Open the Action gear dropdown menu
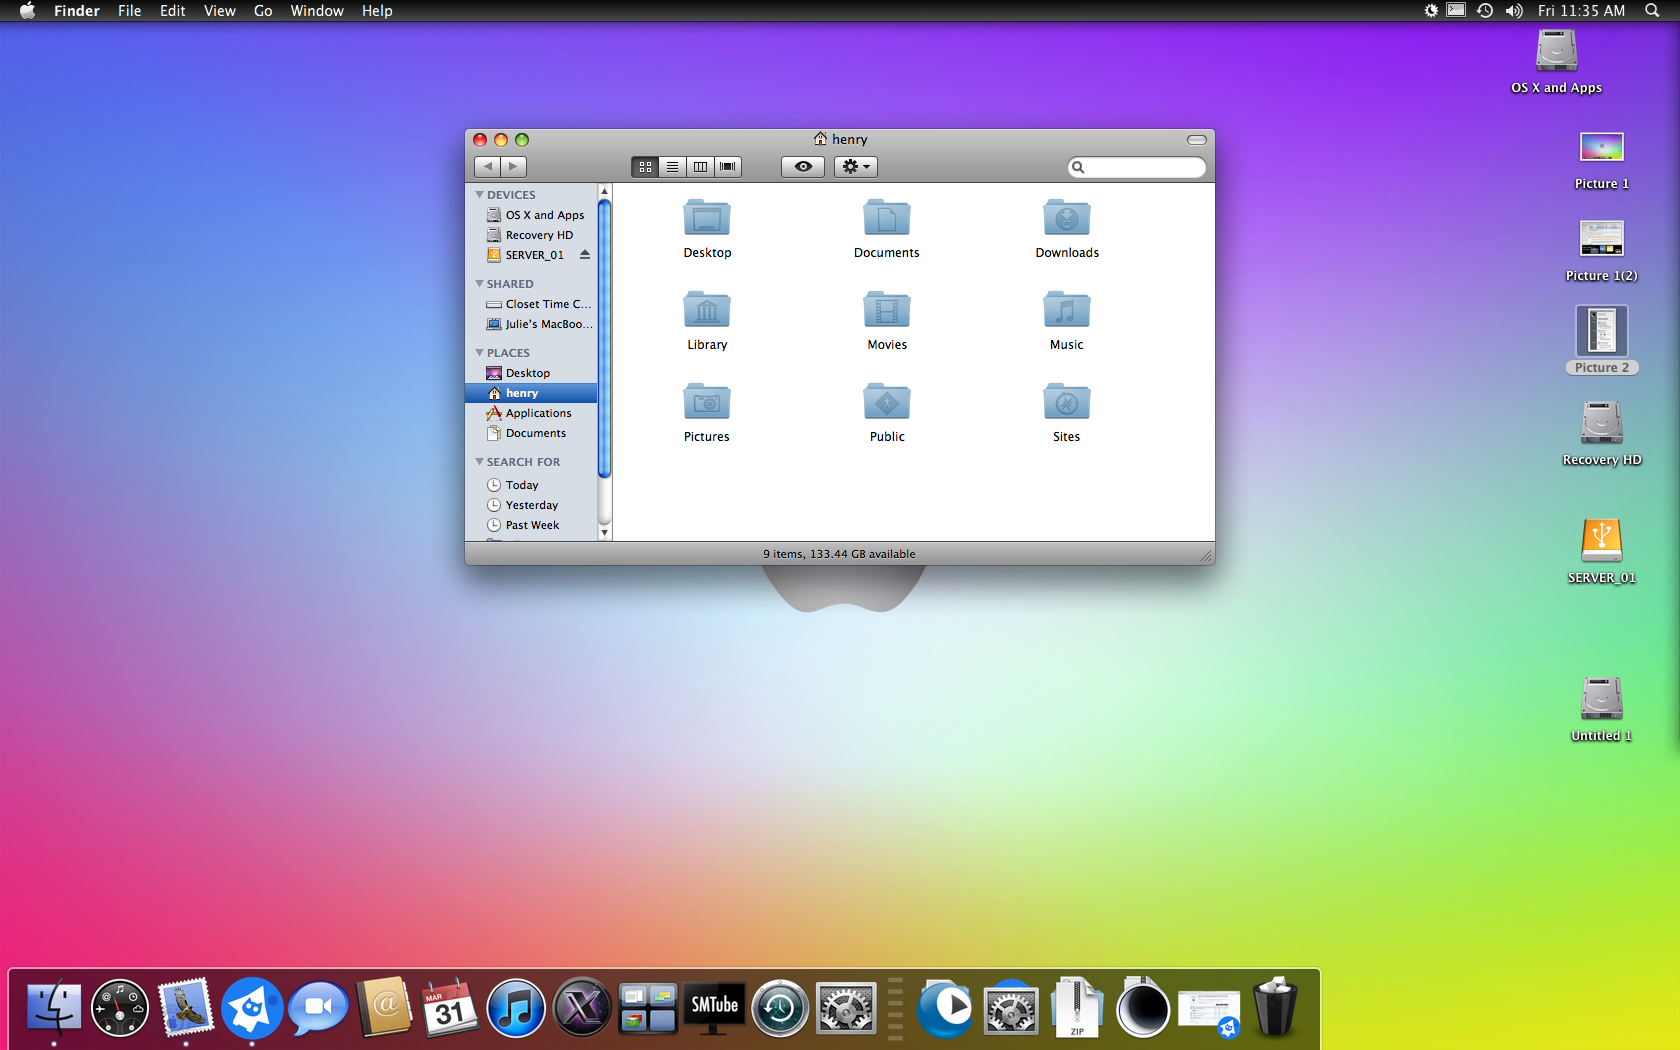Image resolution: width=1680 pixels, height=1050 pixels. click(855, 167)
